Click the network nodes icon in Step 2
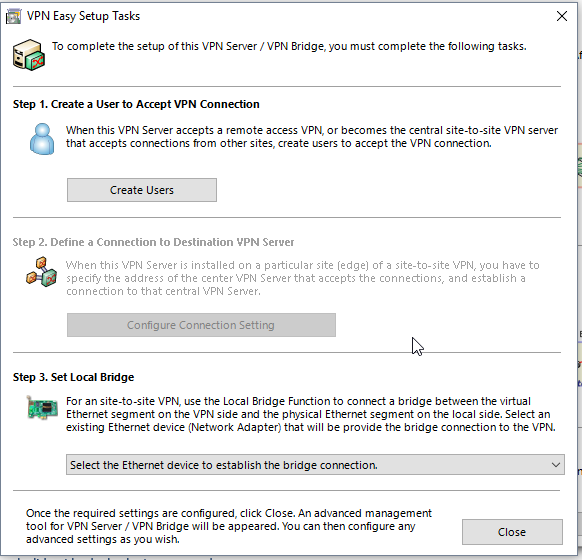The width and height of the screenshot is (582, 560). [x=41, y=272]
